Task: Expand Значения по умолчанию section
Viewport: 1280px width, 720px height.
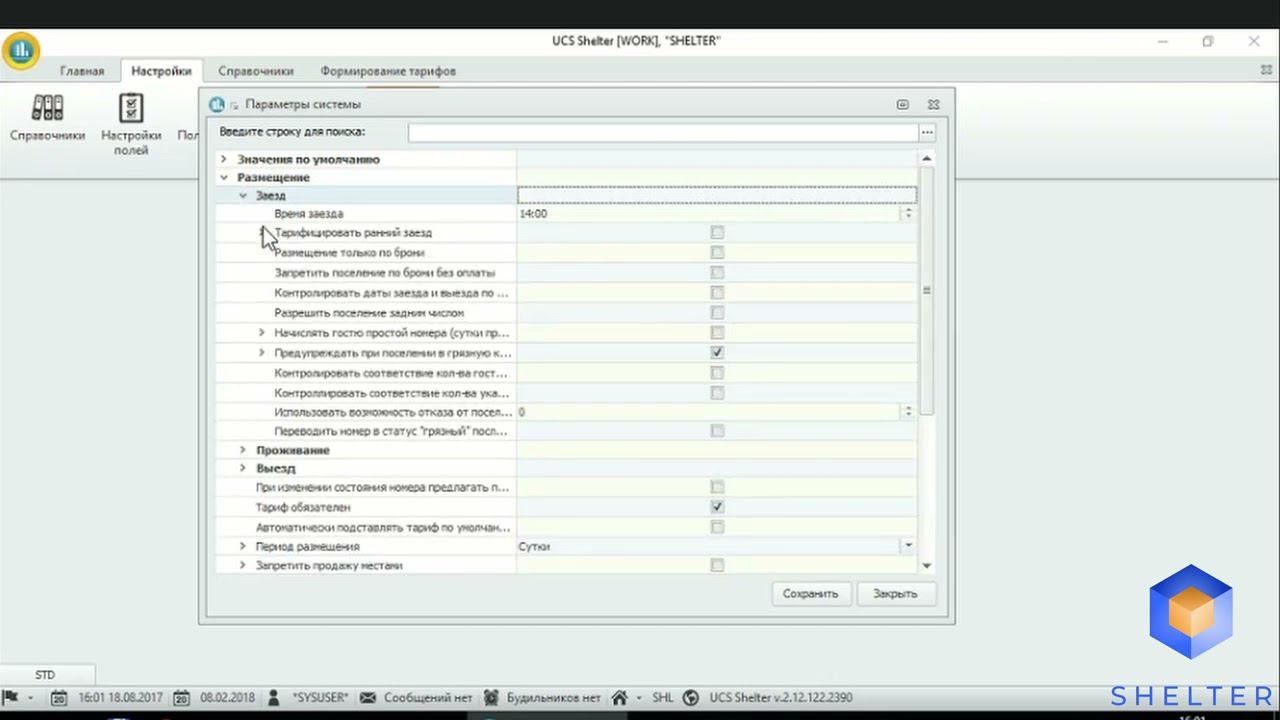Action: click(224, 159)
